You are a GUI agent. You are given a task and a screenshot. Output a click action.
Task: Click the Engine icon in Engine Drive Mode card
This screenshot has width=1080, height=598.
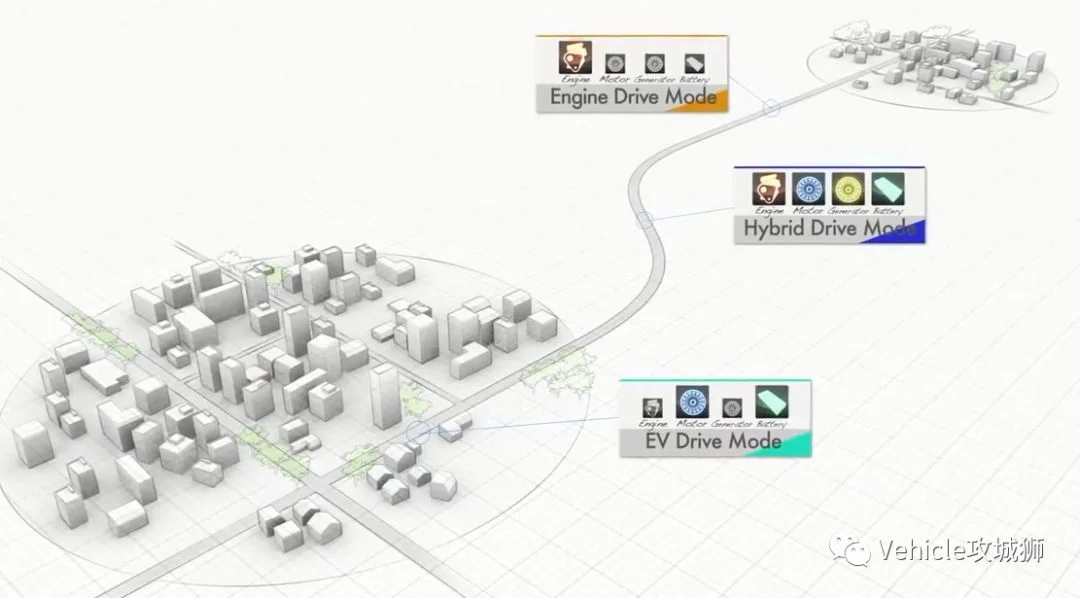pos(575,57)
